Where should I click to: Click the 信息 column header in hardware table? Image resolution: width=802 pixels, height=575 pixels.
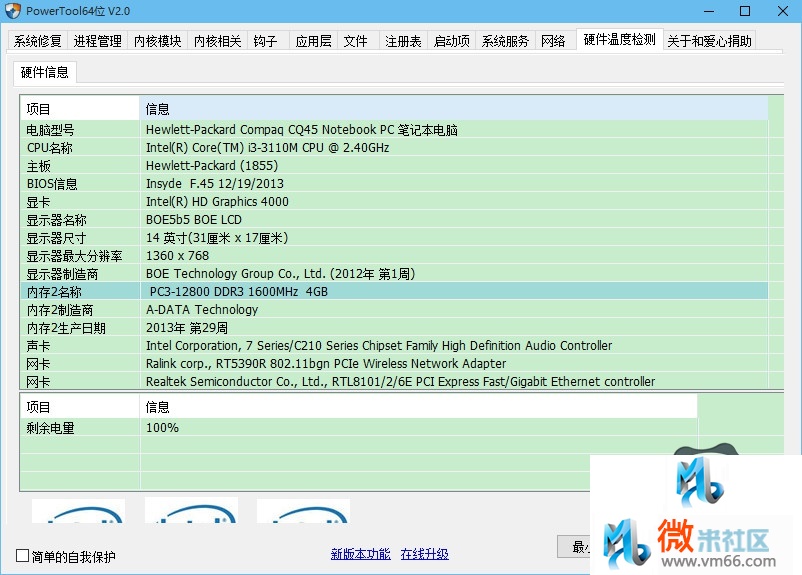[454, 108]
